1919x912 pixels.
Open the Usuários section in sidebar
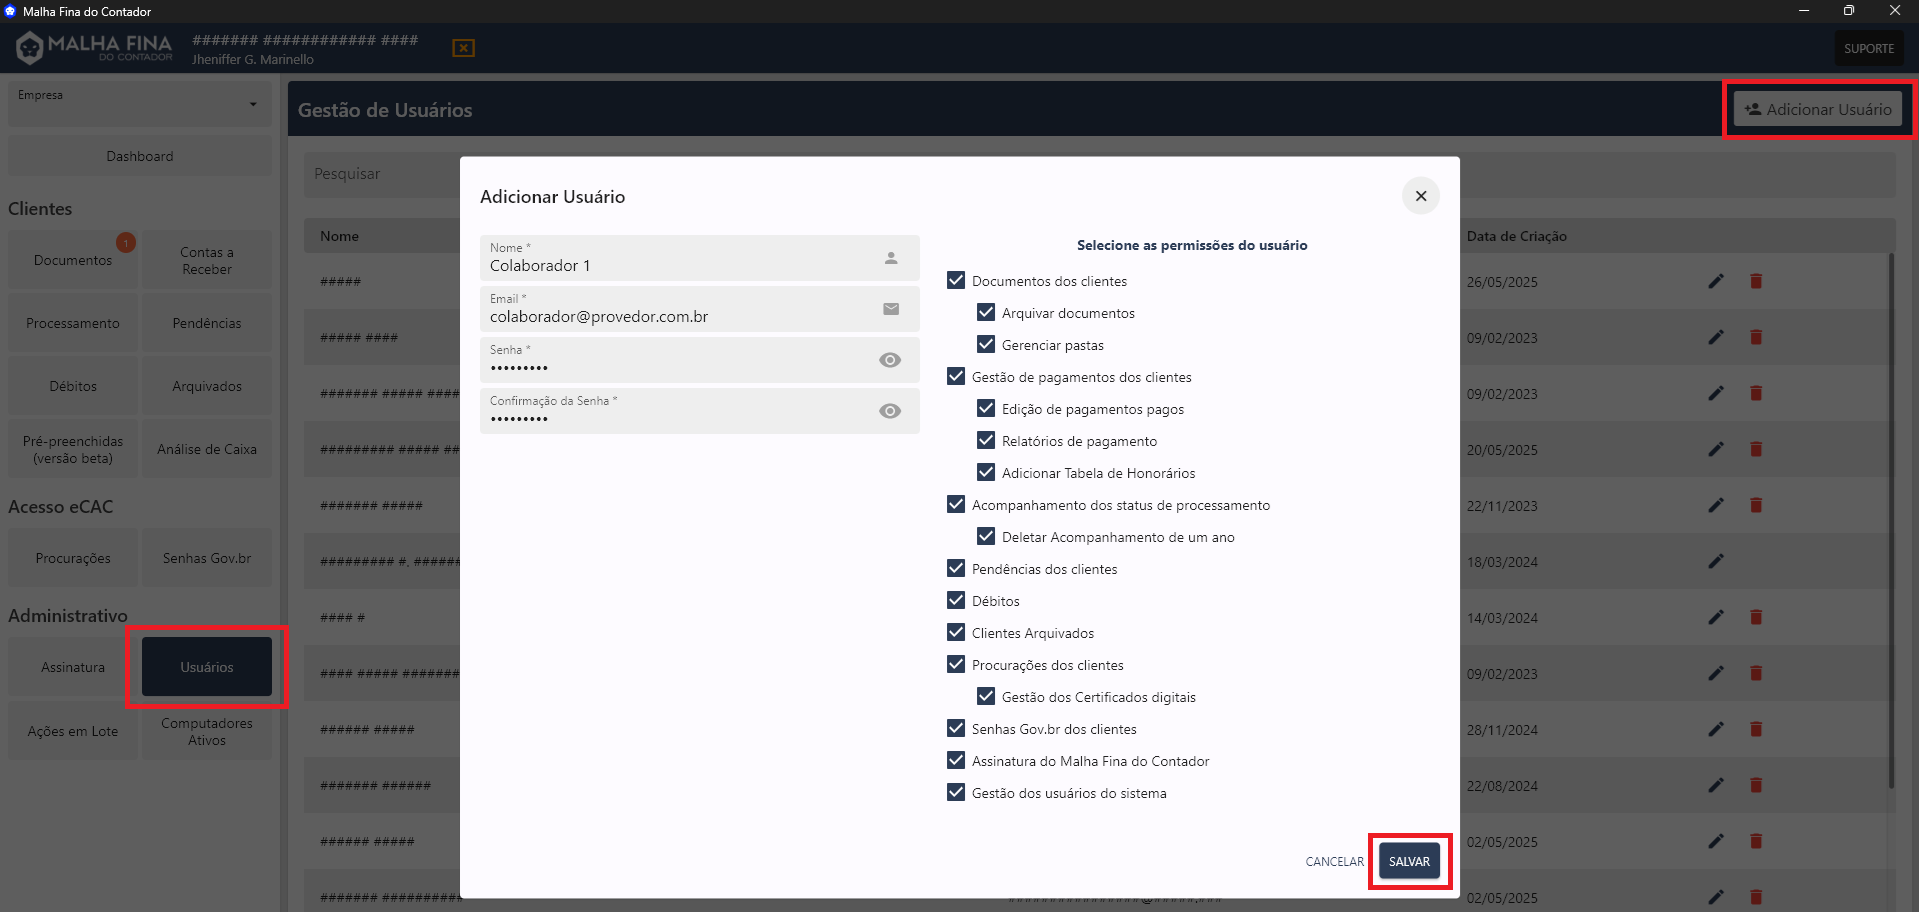point(207,667)
